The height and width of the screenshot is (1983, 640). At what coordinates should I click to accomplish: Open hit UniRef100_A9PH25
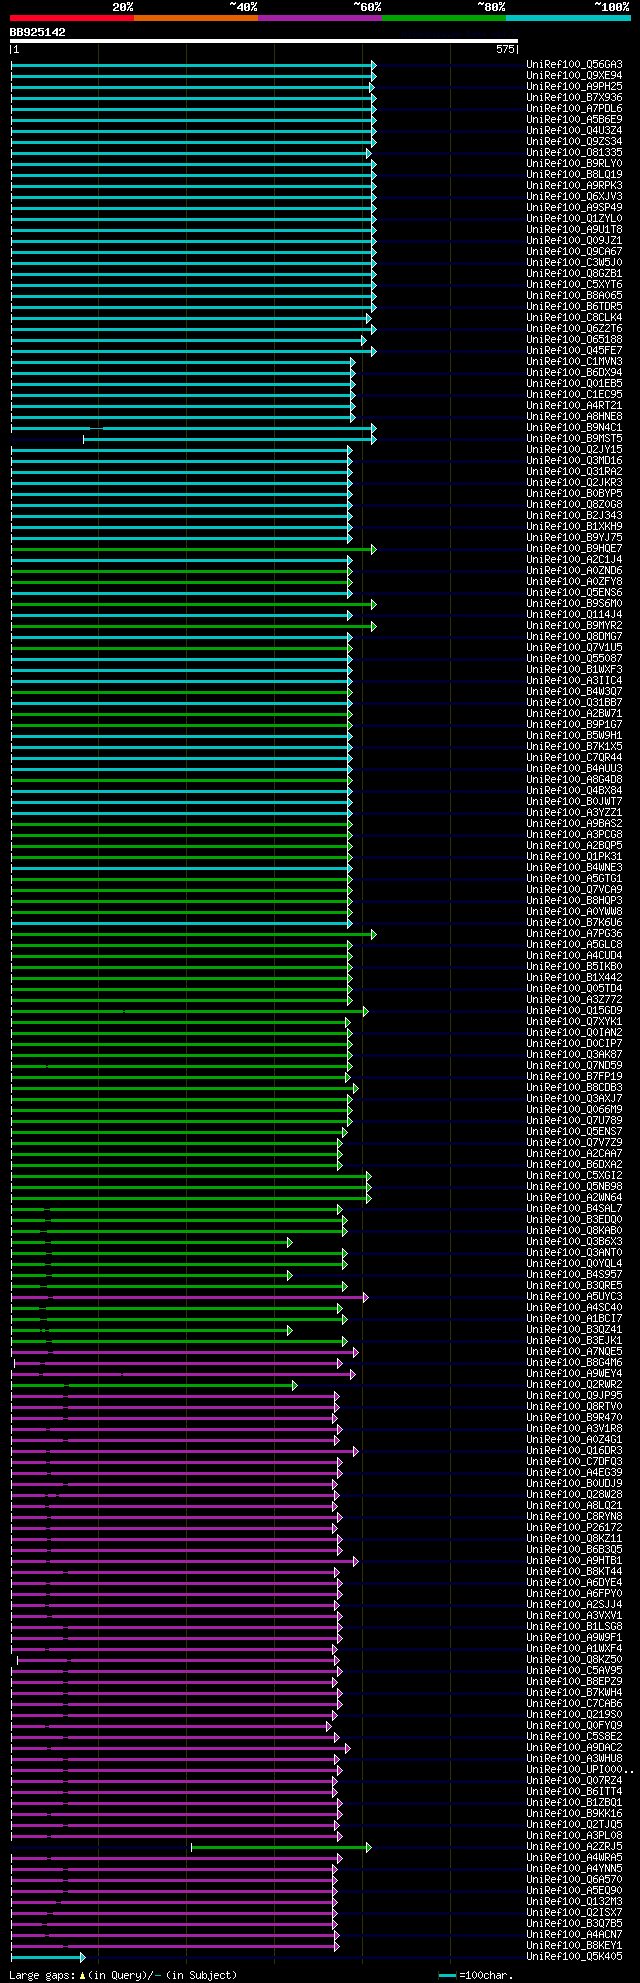pyautogui.click(x=574, y=86)
